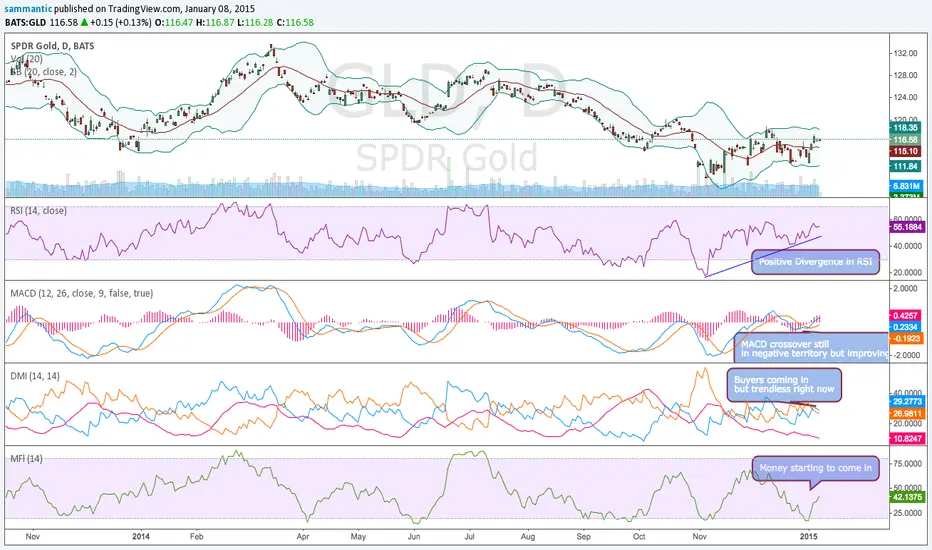Select the Money starting to come in note

[x=816, y=469]
